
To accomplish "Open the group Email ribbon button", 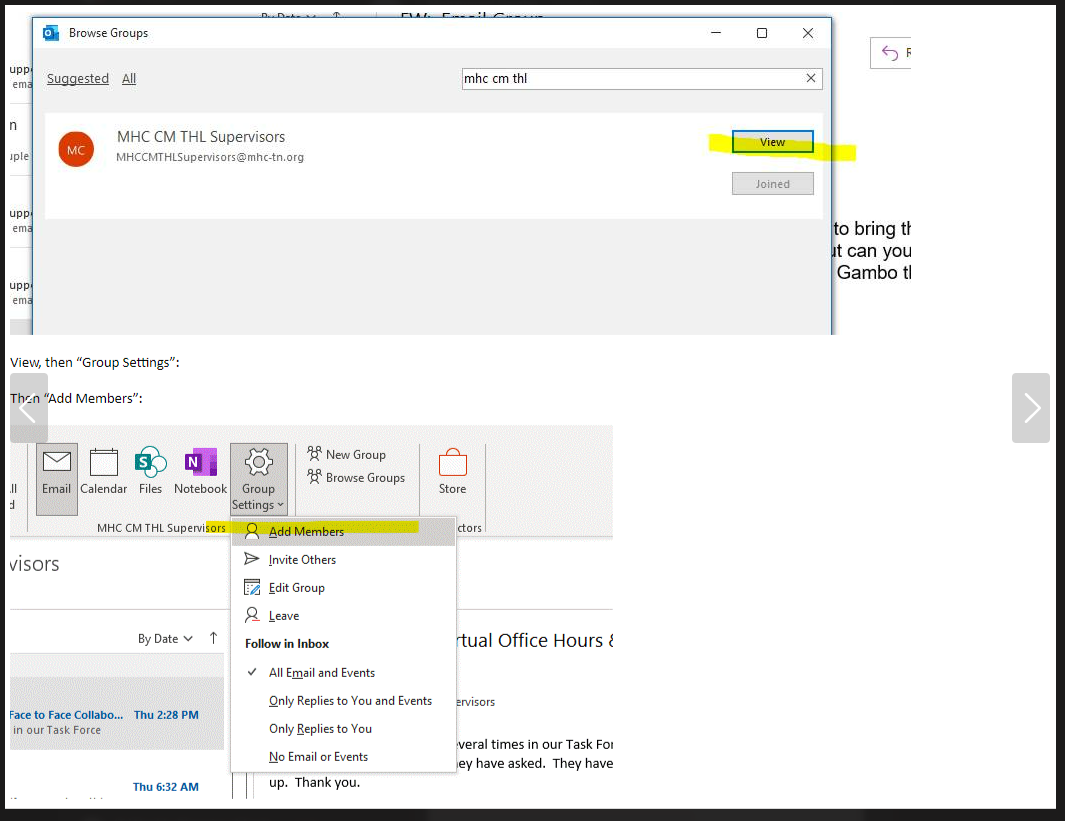I will tap(56, 479).
